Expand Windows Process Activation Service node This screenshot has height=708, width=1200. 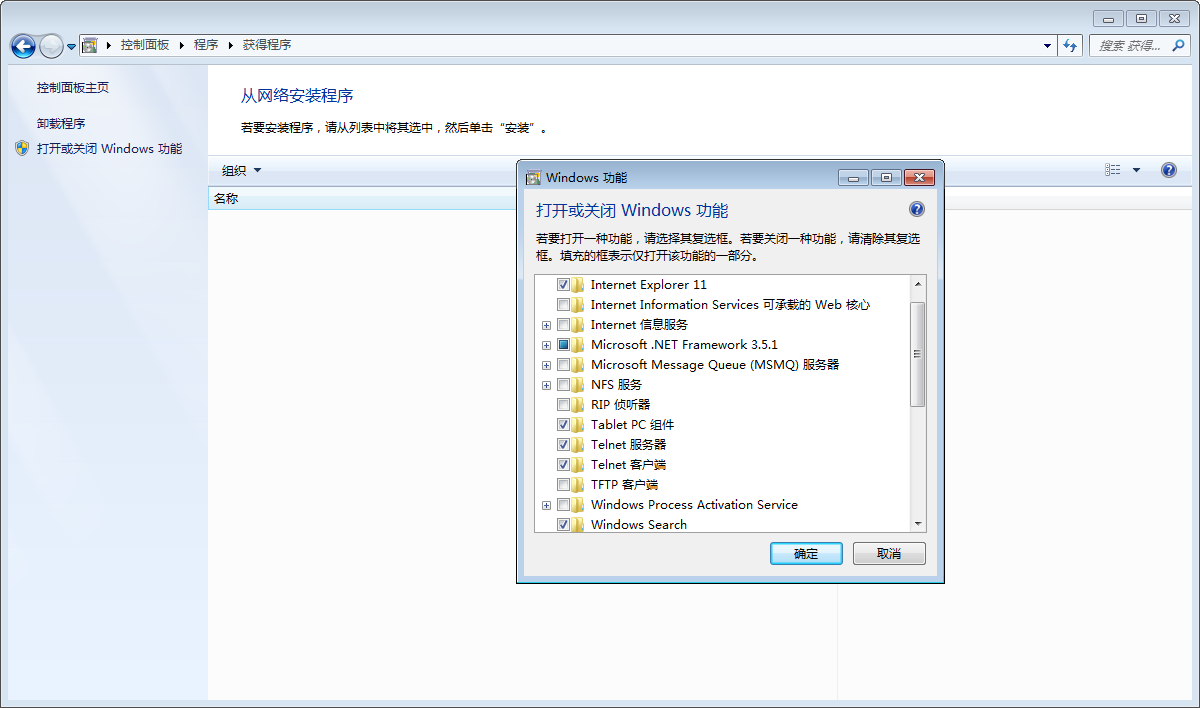point(546,505)
